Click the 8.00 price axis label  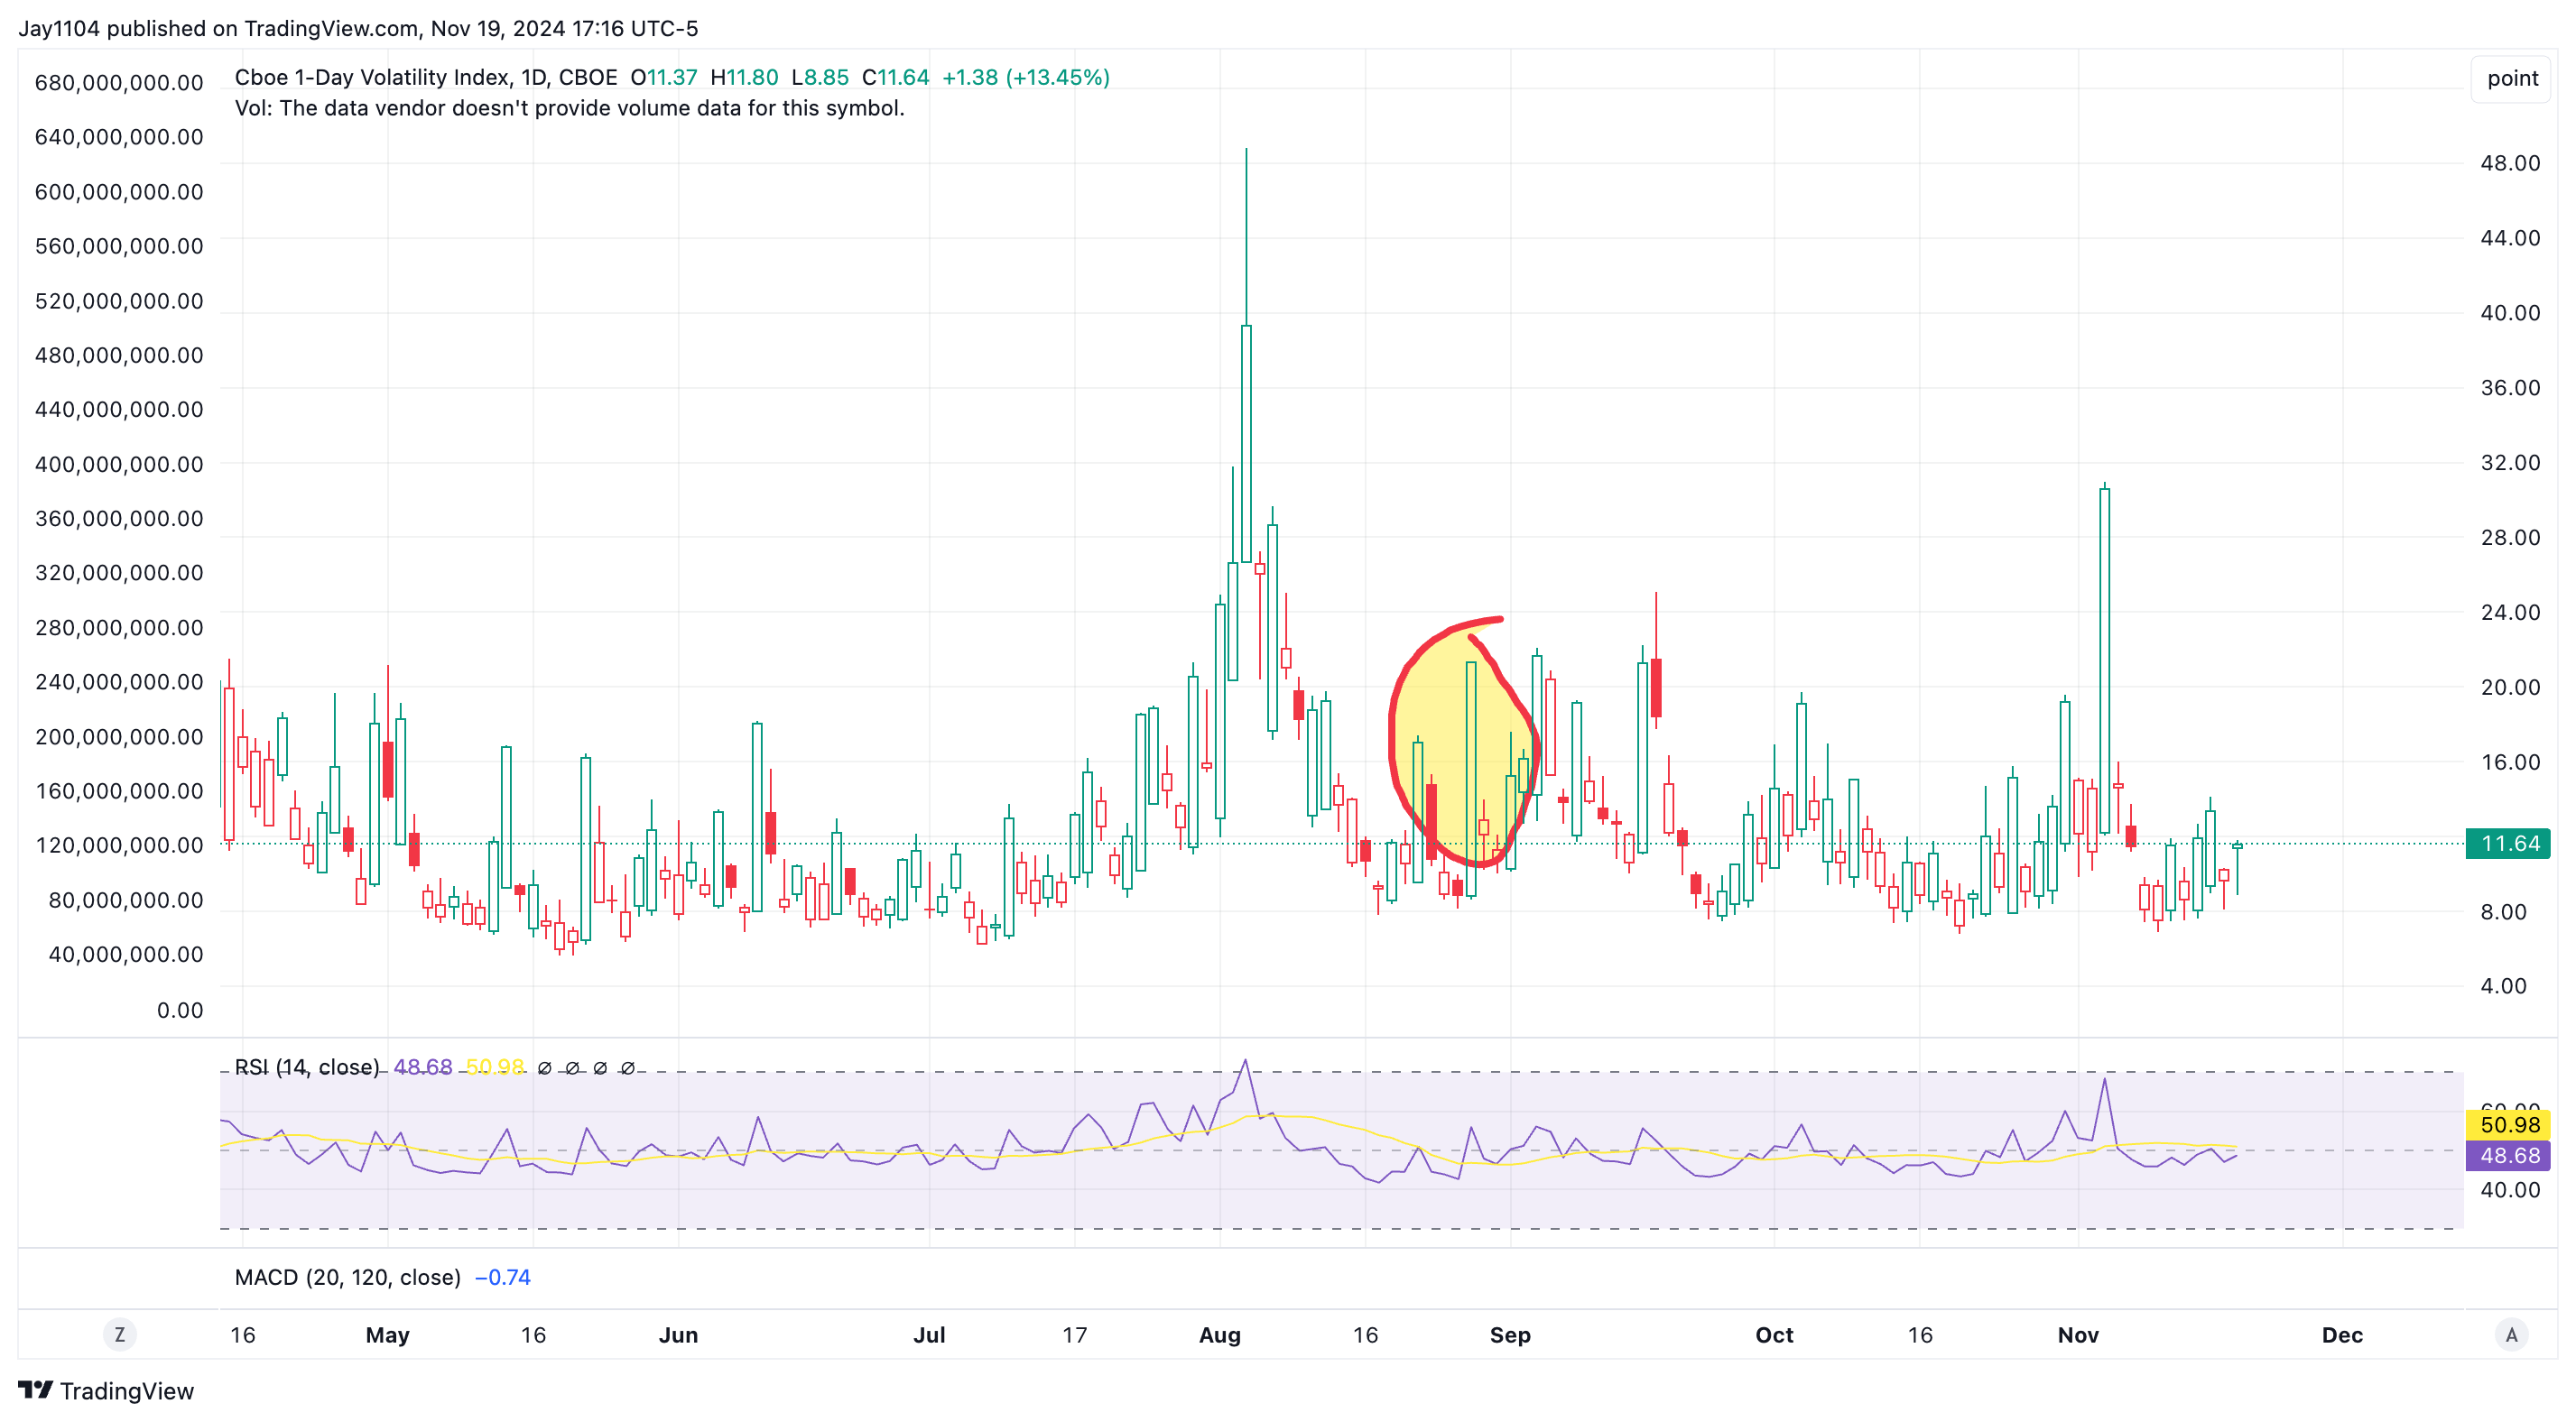tap(2504, 912)
